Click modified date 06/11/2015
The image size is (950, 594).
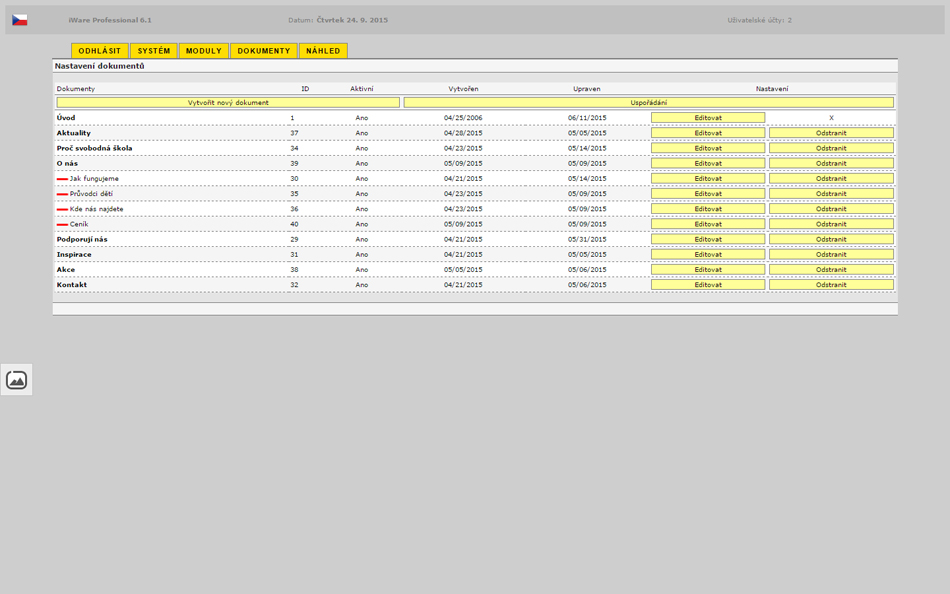pos(586,118)
